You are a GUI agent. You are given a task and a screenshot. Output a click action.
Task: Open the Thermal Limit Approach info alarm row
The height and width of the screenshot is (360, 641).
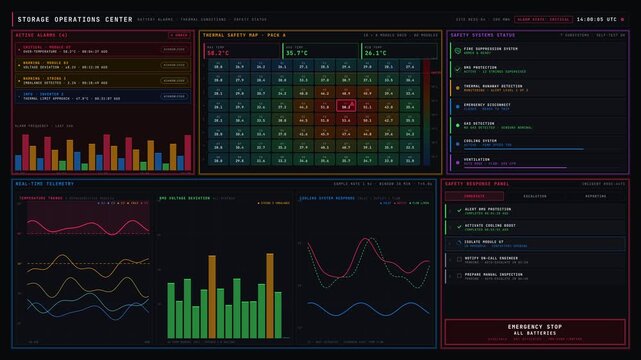(103, 96)
